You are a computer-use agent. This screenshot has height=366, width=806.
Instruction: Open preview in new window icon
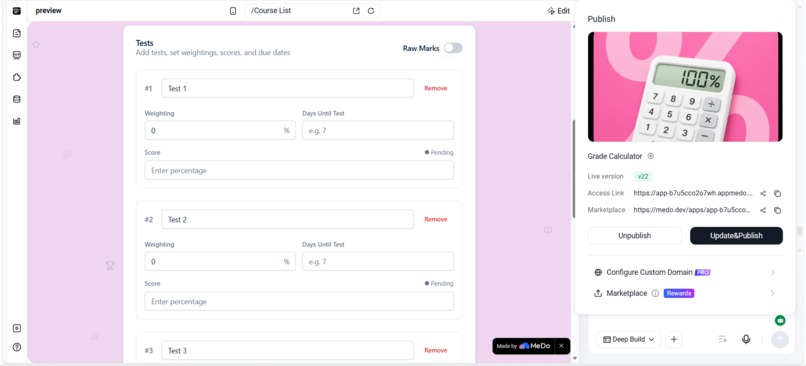[356, 11]
